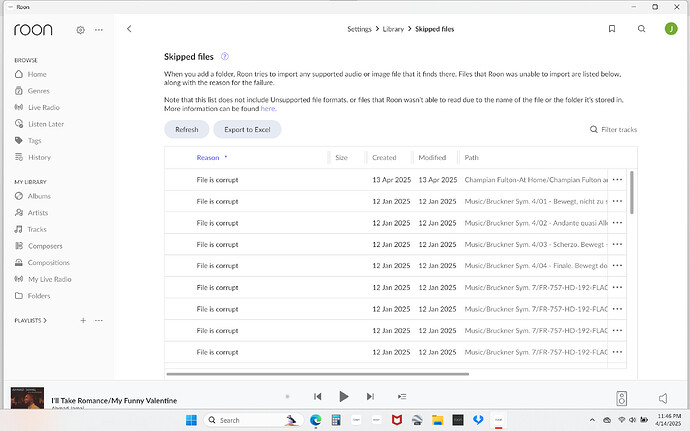Add a new playlist with plus icon
The image size is (690, 431).
[83, 320]
